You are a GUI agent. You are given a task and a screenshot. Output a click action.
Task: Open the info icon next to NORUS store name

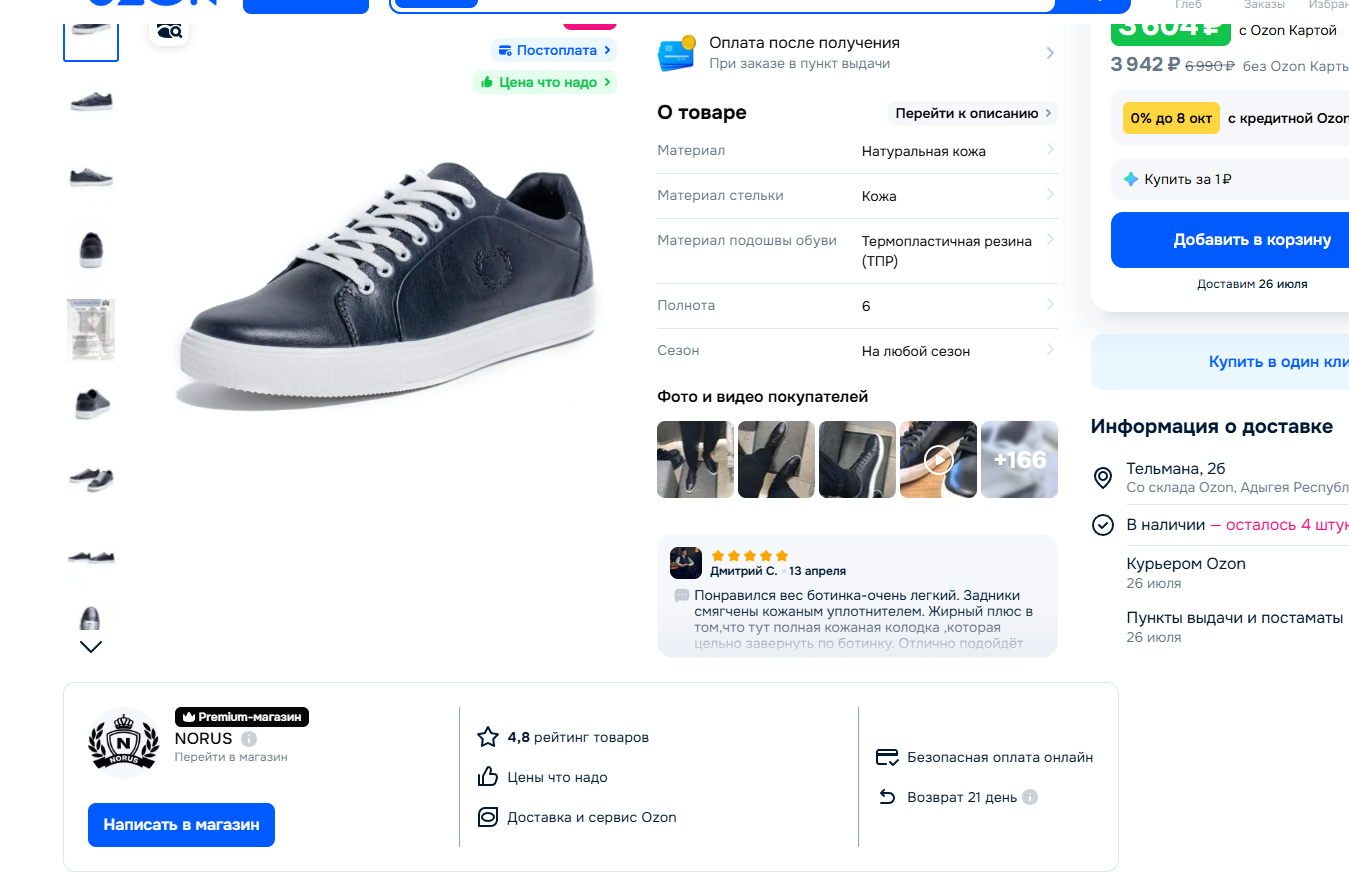249,739
